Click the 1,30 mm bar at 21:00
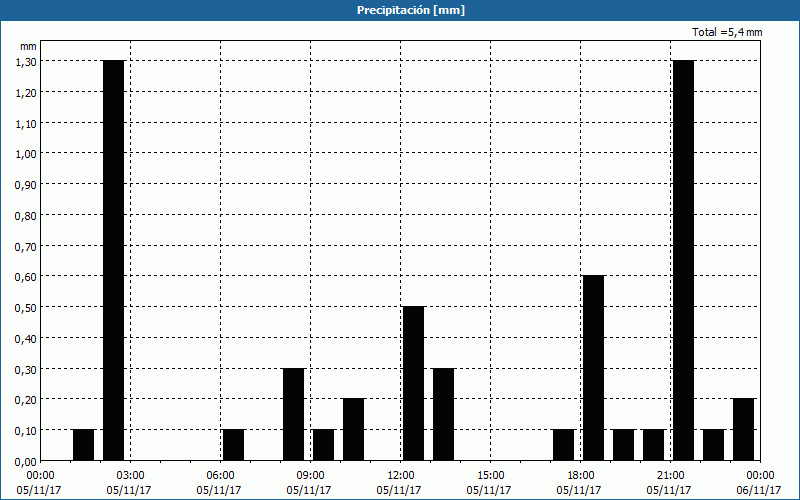Image resolution: width=800 pixels, height=500 pixels. (683, 261)
